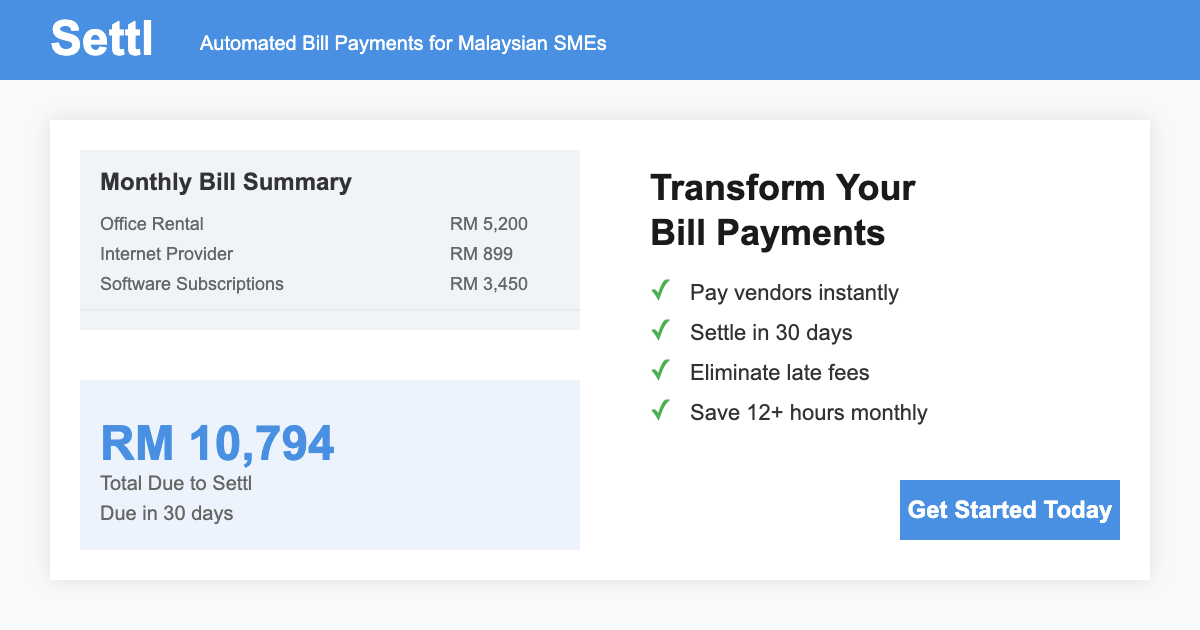Click the RM 3,450 amount
Viewport: 1200px width, 630px height.
tap(488, 284)
